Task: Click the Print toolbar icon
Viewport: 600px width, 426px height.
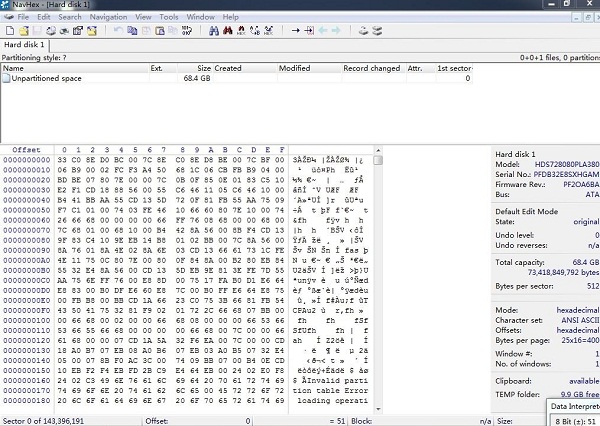Action: (x=51, y=31)
